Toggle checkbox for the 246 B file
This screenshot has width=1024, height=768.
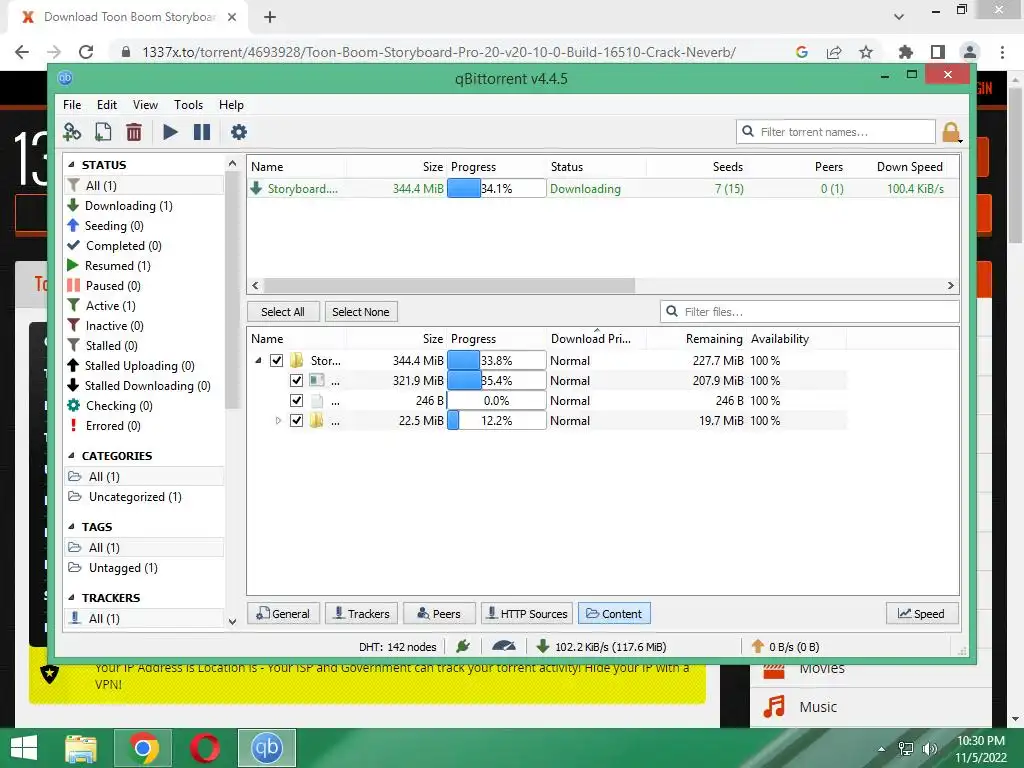coord(296,401)
